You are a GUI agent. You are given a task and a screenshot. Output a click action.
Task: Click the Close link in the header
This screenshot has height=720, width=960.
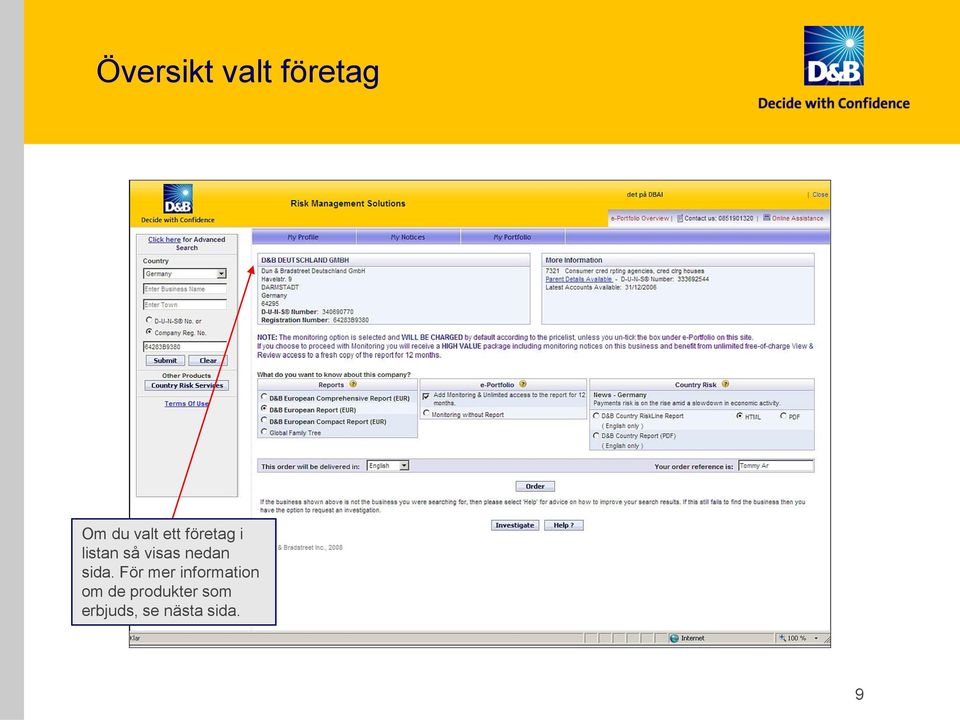tap(820, 195)
